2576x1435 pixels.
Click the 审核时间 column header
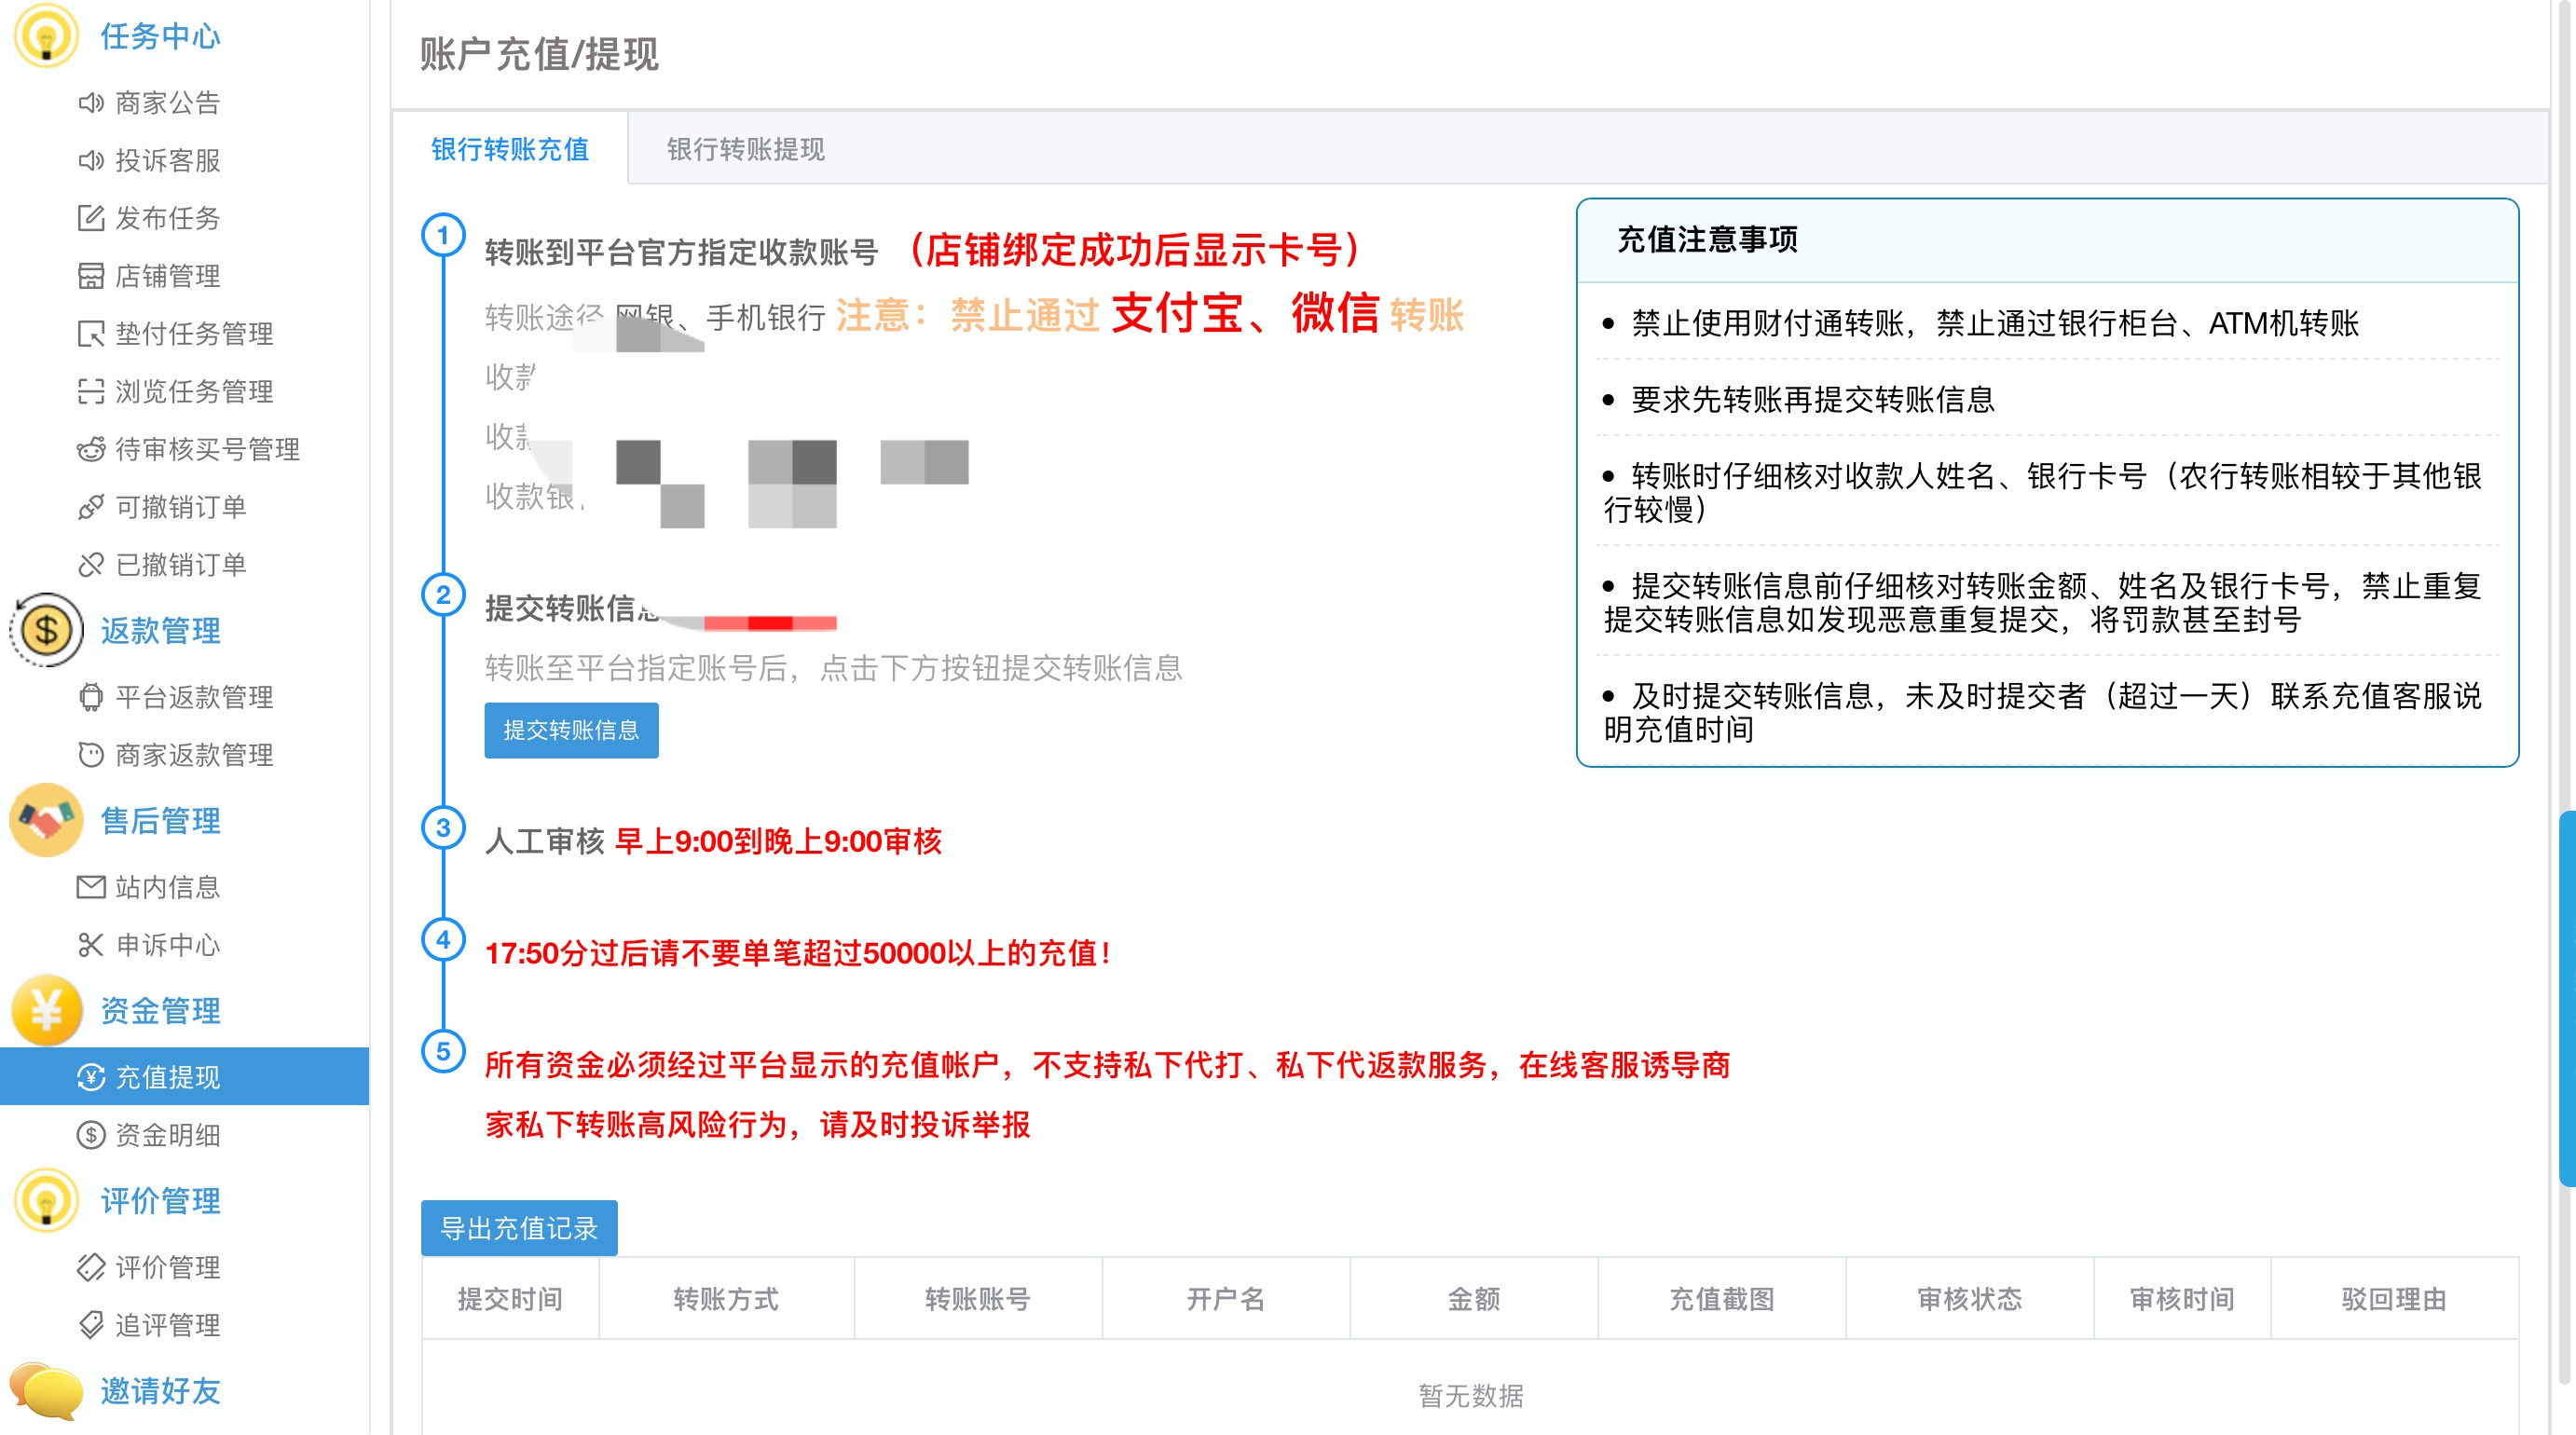pyautogui.click(x=2182, y=1299)
